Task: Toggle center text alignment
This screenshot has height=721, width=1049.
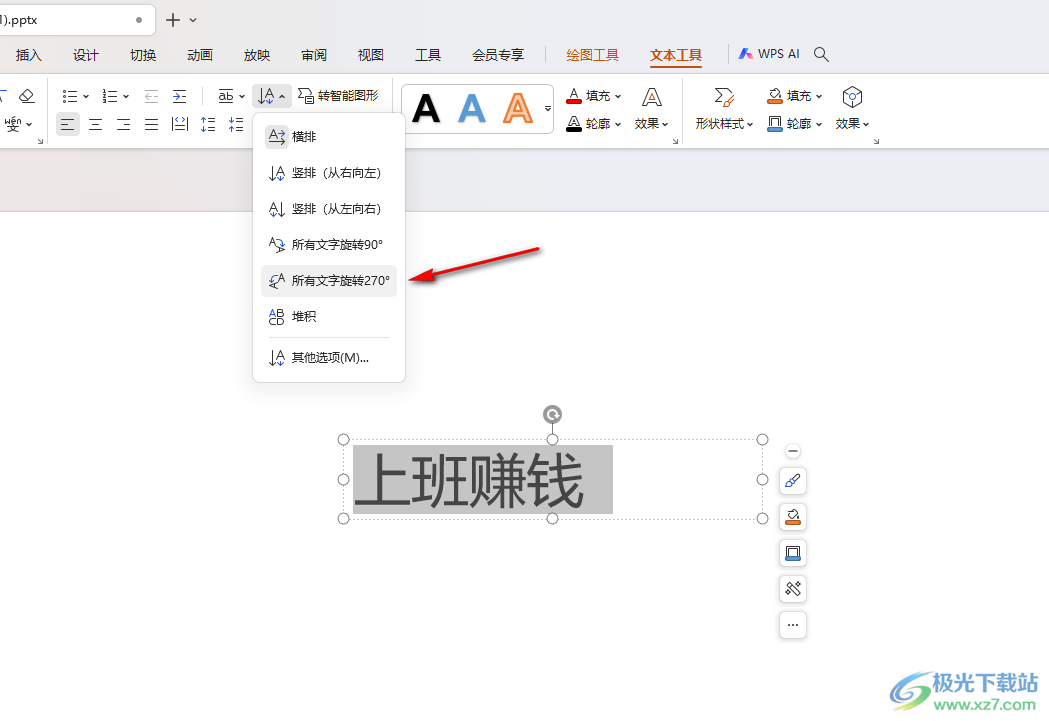Action: (x=96, y=124)
